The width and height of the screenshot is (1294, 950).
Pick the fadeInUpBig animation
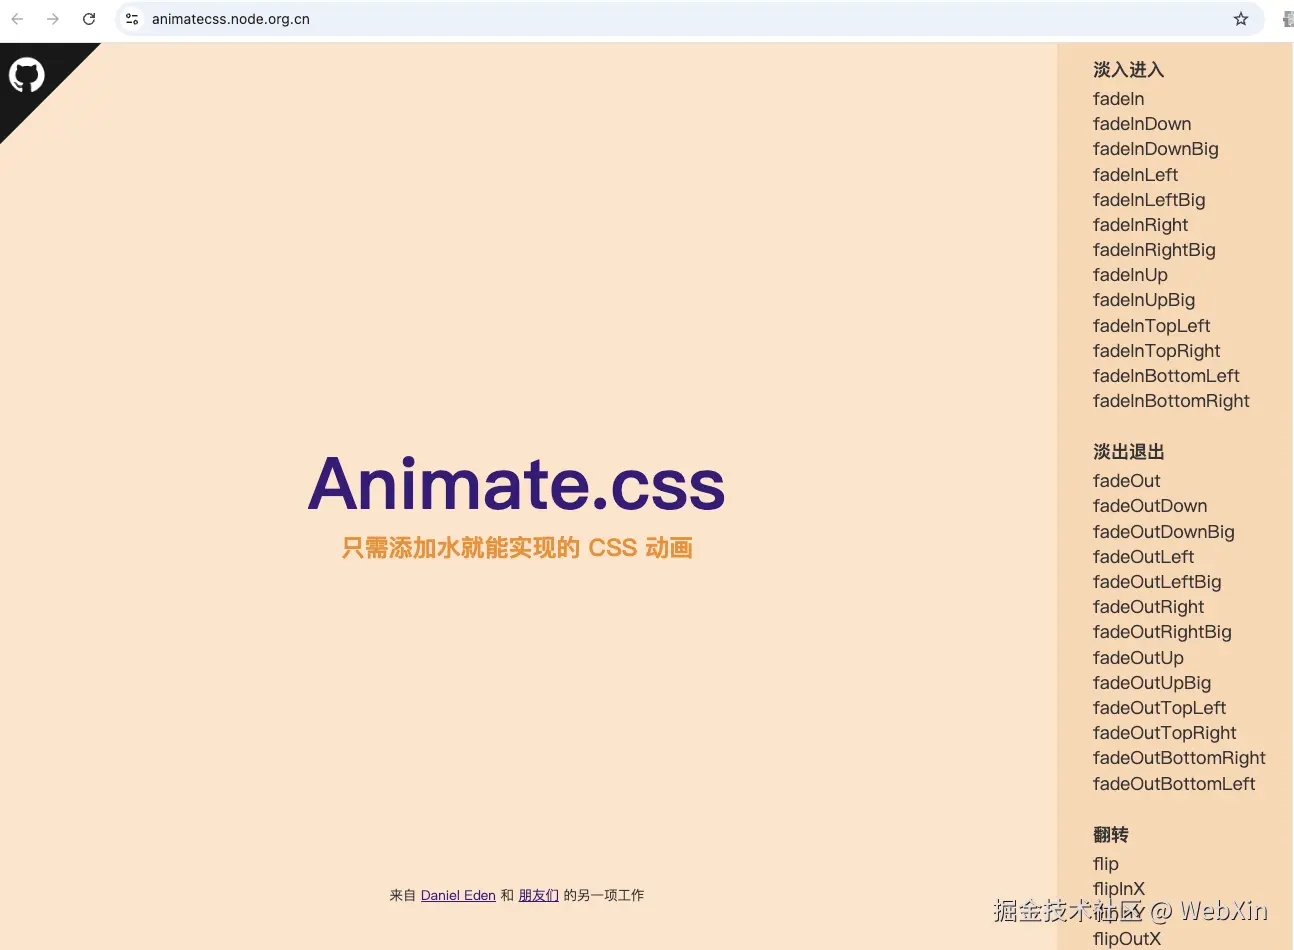click(1144, 300)
